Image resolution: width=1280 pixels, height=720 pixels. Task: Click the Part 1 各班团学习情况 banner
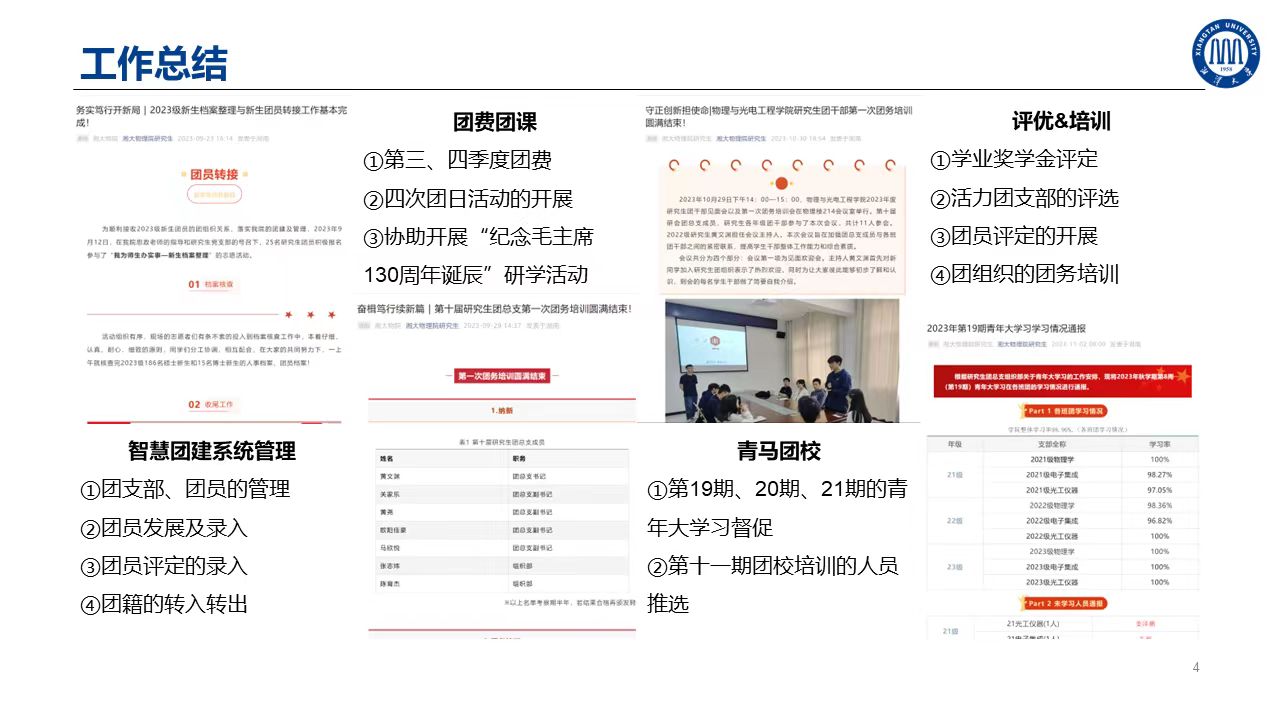coord(1059,411)
